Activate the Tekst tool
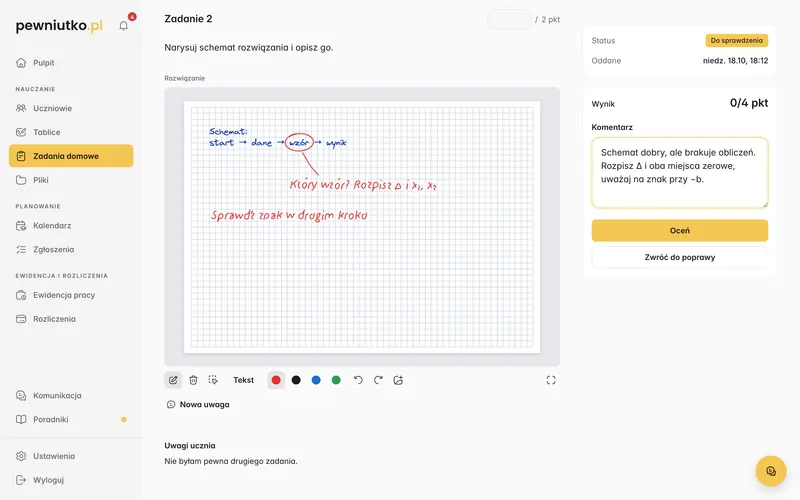800x500 pixels. pos(243,380)
